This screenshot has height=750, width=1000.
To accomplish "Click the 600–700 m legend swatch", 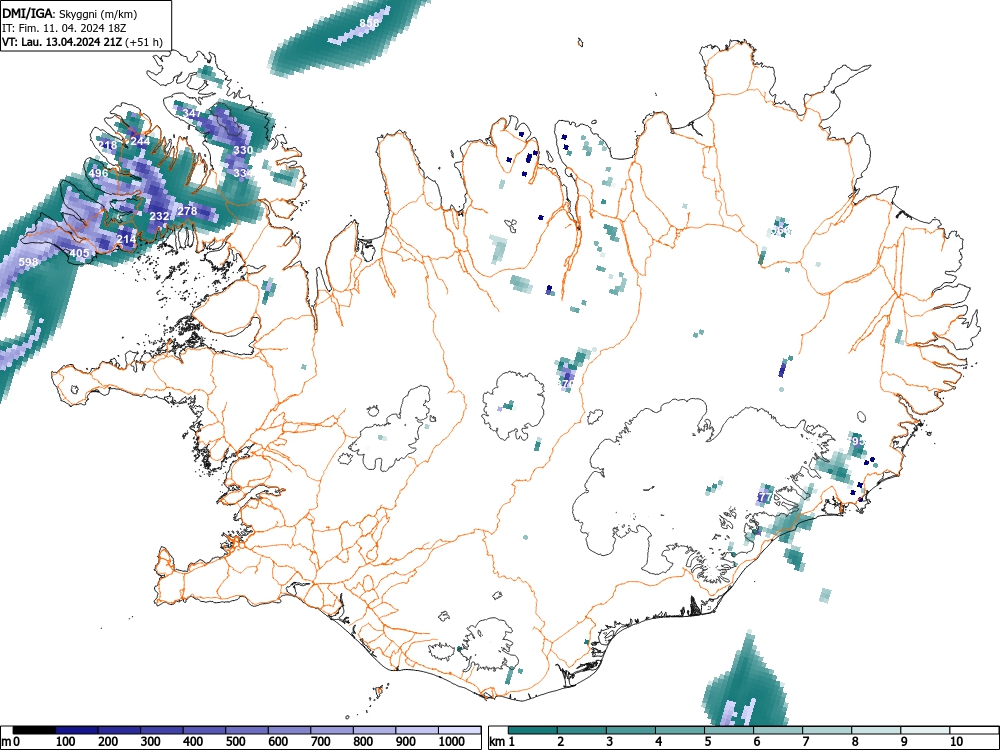I will (290, 730).
